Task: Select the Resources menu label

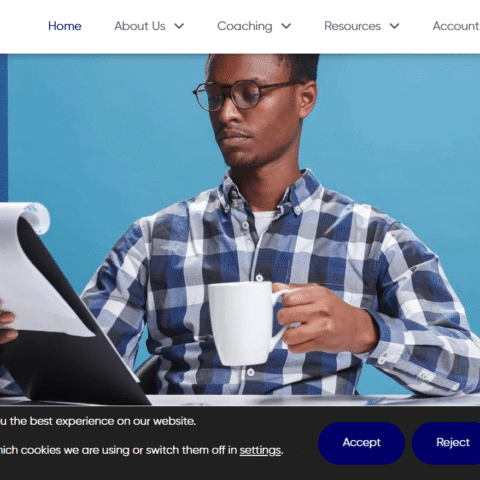Action: point(352,26)
